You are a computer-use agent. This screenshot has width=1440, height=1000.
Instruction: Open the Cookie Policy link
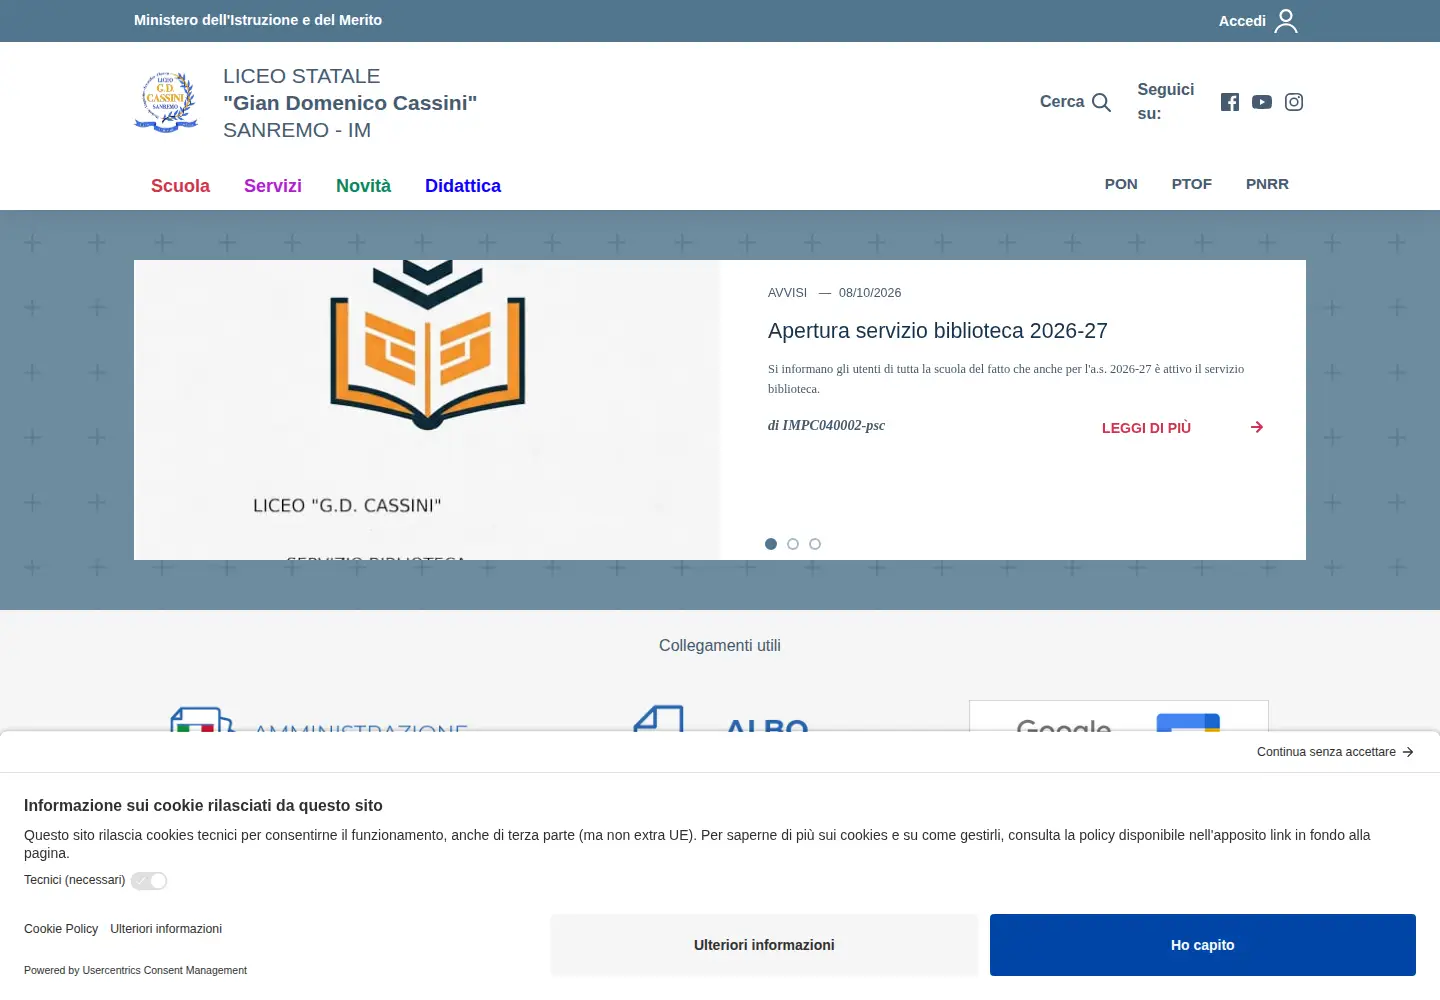point(61,929)
